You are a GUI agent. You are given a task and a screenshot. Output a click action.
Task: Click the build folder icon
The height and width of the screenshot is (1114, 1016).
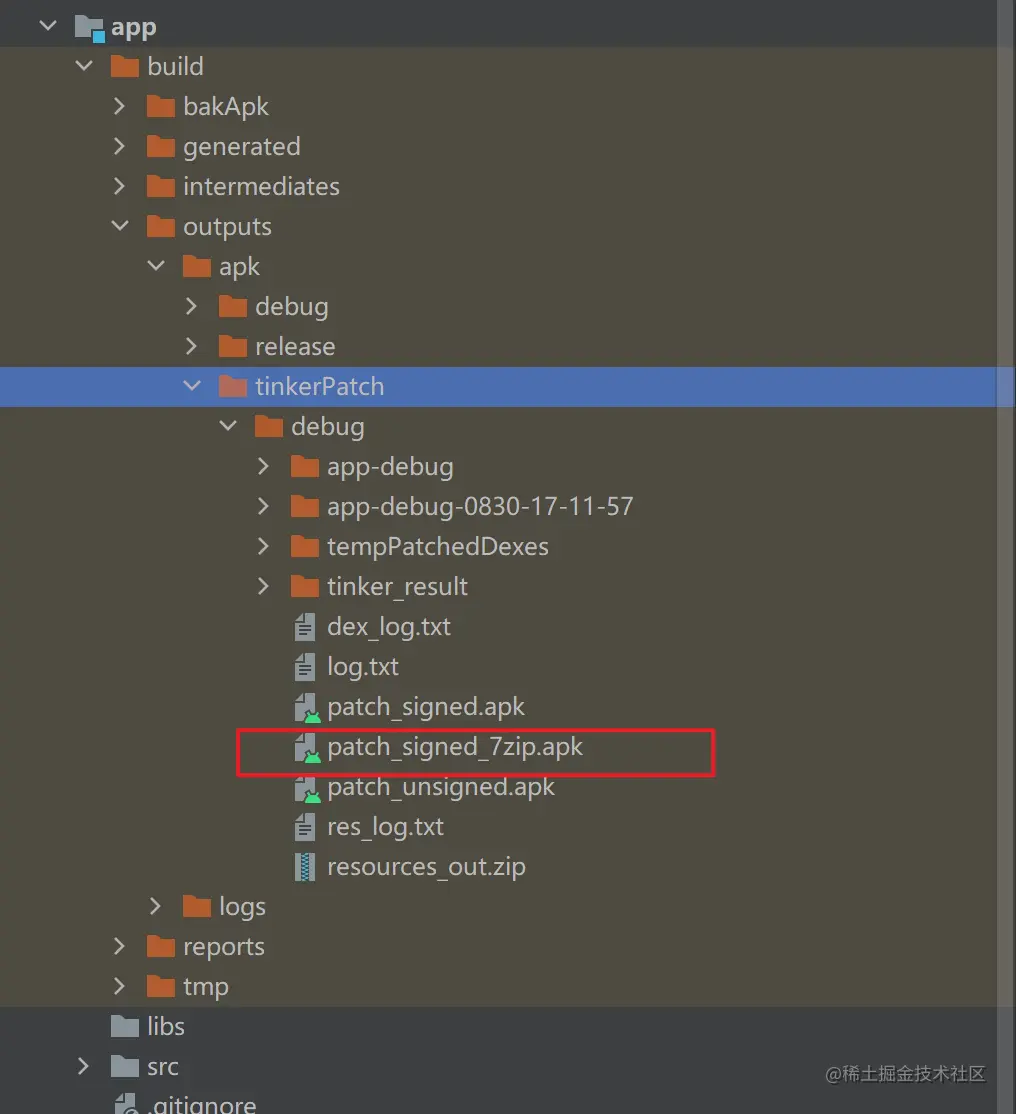point(125,67)
